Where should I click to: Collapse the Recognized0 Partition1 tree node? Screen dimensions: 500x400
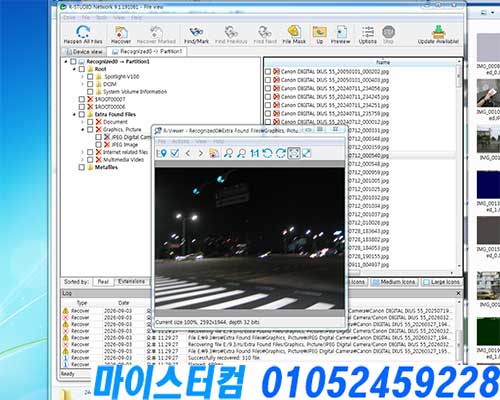point(66,62)
